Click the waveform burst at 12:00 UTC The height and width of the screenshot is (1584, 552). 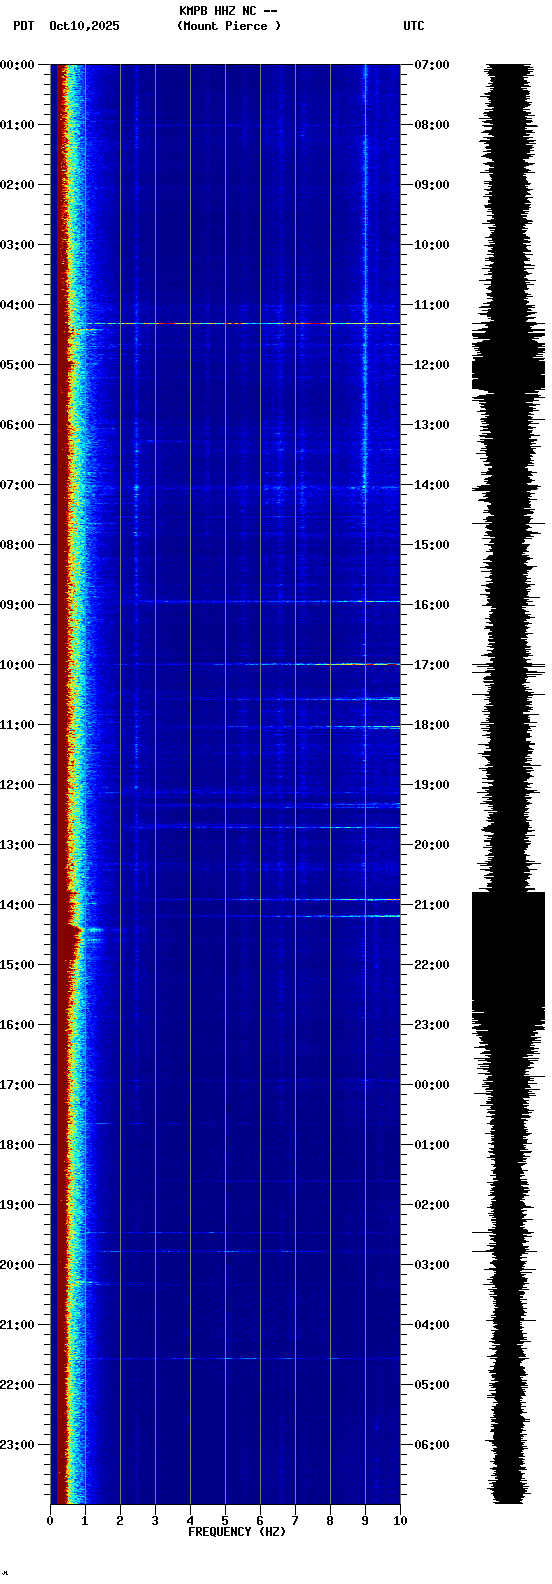coord(508,365)
